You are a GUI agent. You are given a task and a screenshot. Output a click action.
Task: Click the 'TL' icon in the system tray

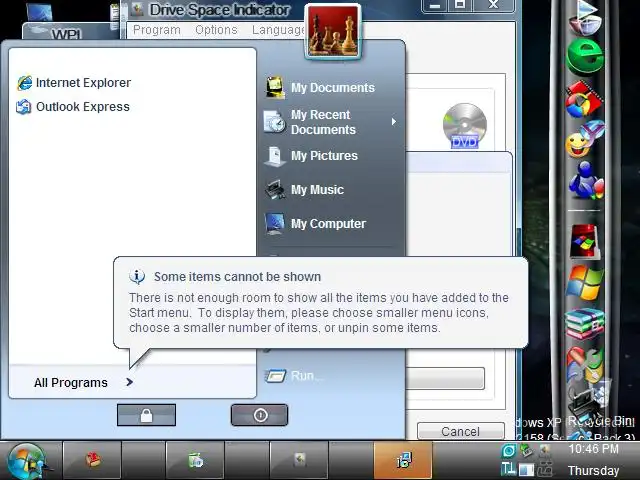509,469
